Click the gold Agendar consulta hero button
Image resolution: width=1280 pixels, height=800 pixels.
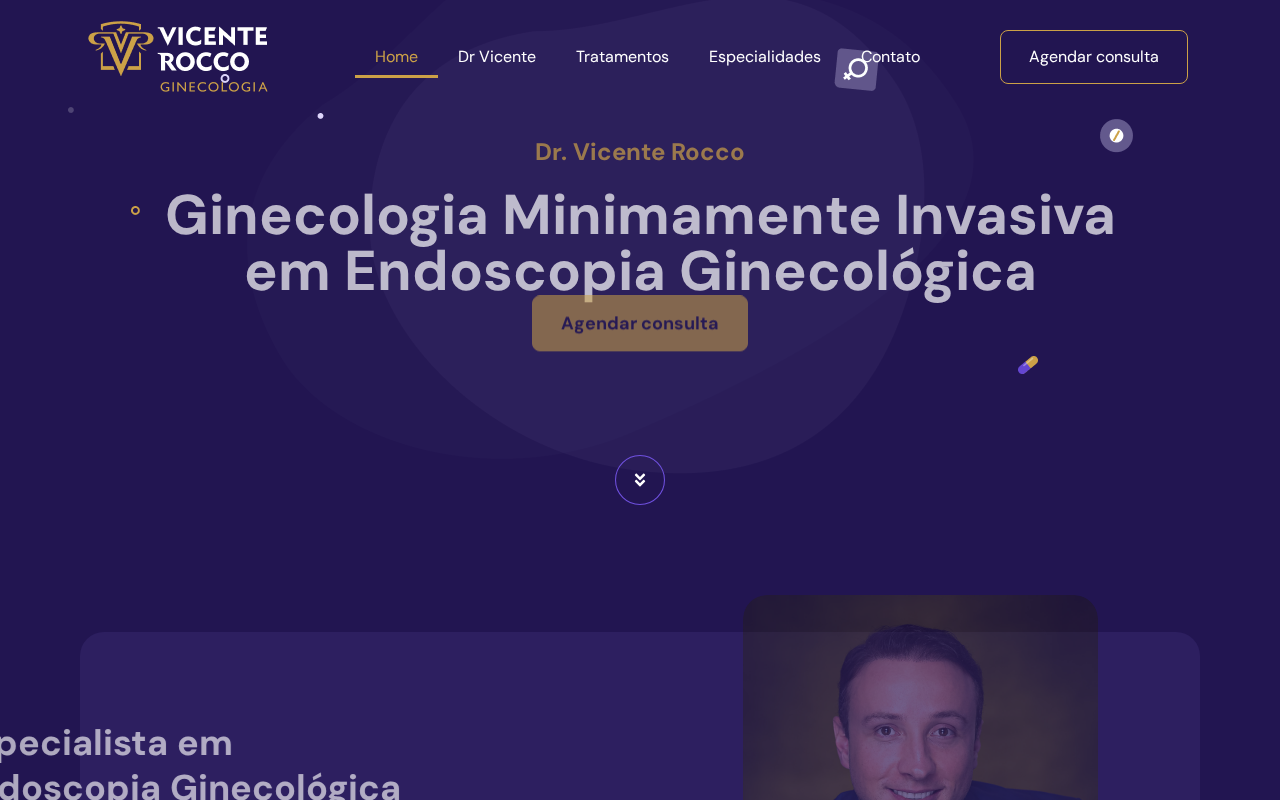coord(640,323)
